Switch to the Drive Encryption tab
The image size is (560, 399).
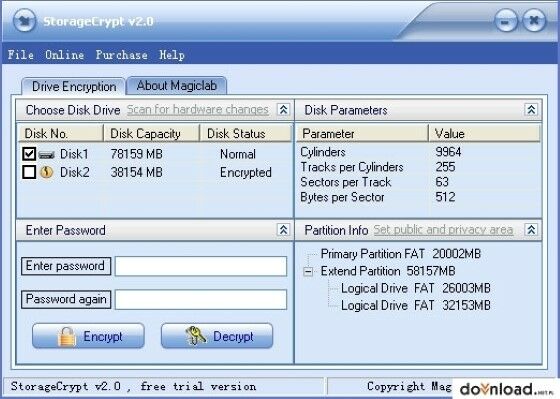(x=74, y=86)
